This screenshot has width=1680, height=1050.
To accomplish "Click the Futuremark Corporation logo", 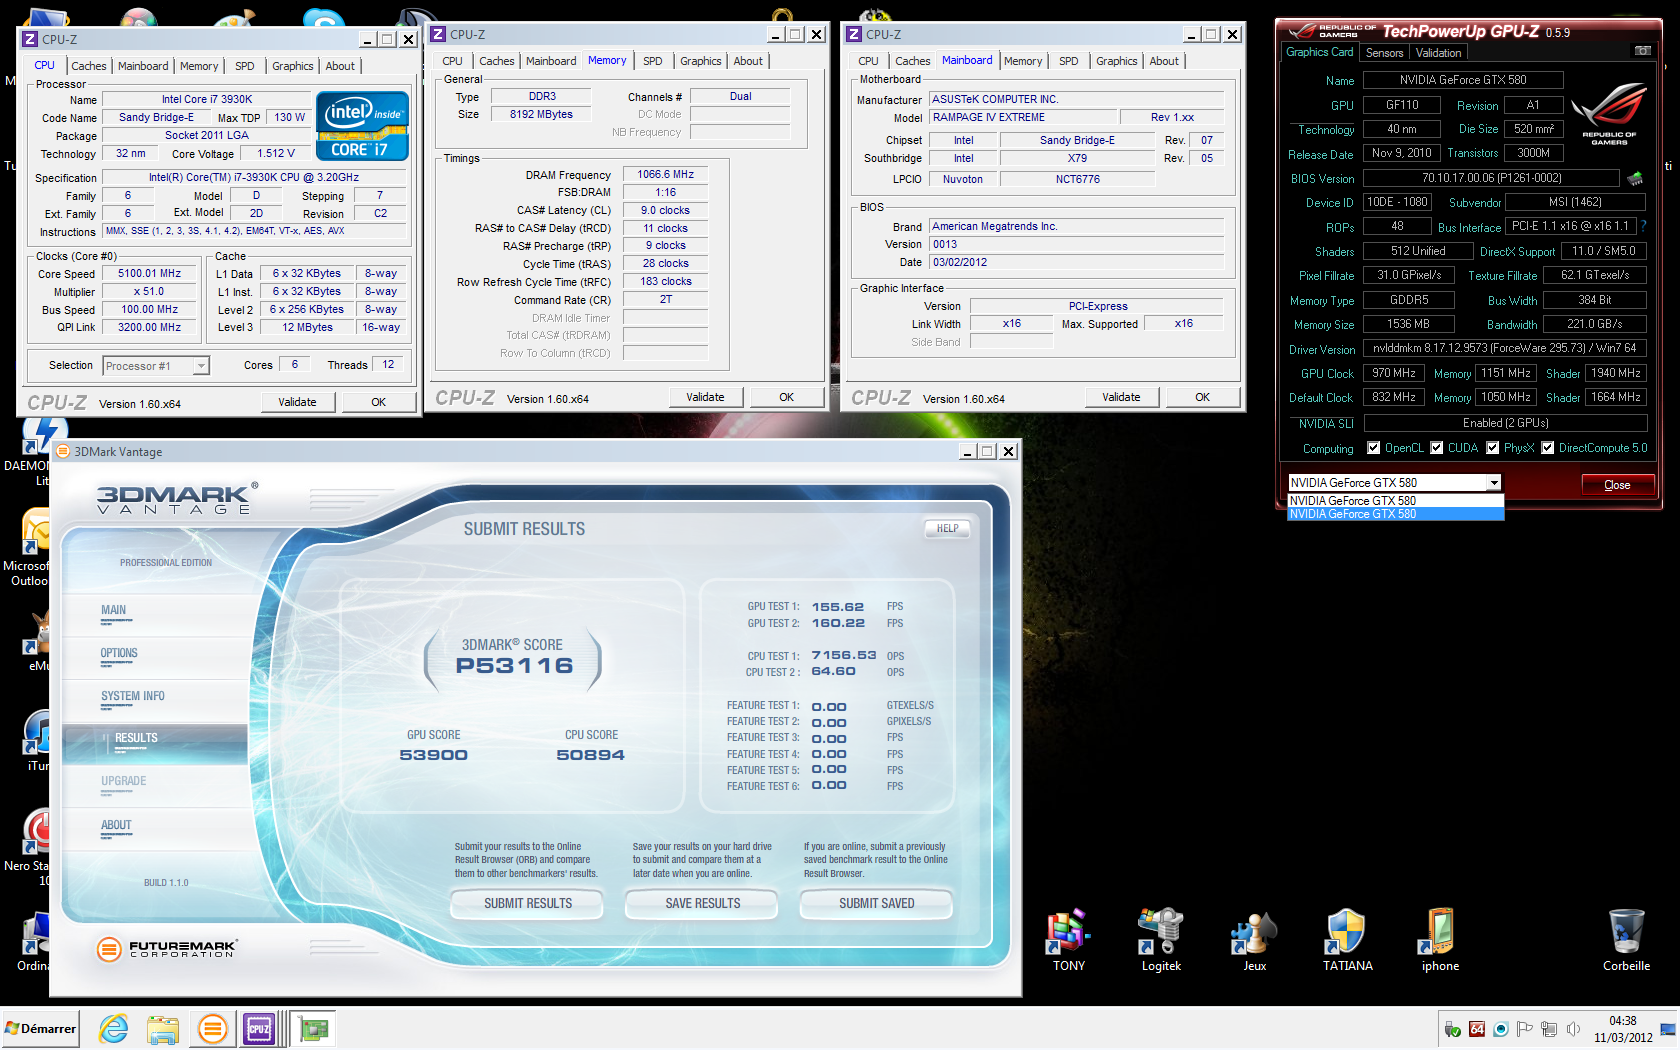I will point(166,948).
